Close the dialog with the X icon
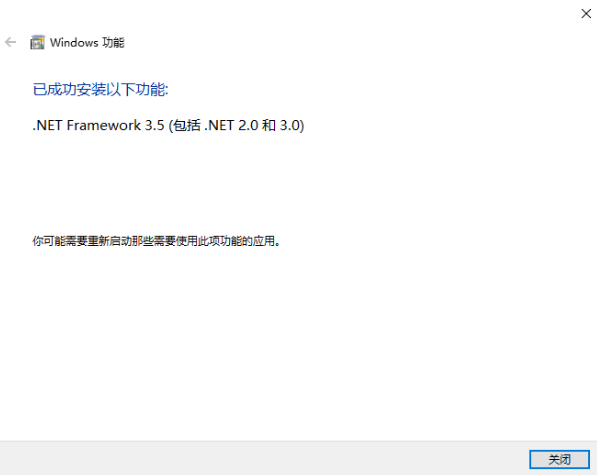Viewport: 597px width, 475px height. click(586, 14)
